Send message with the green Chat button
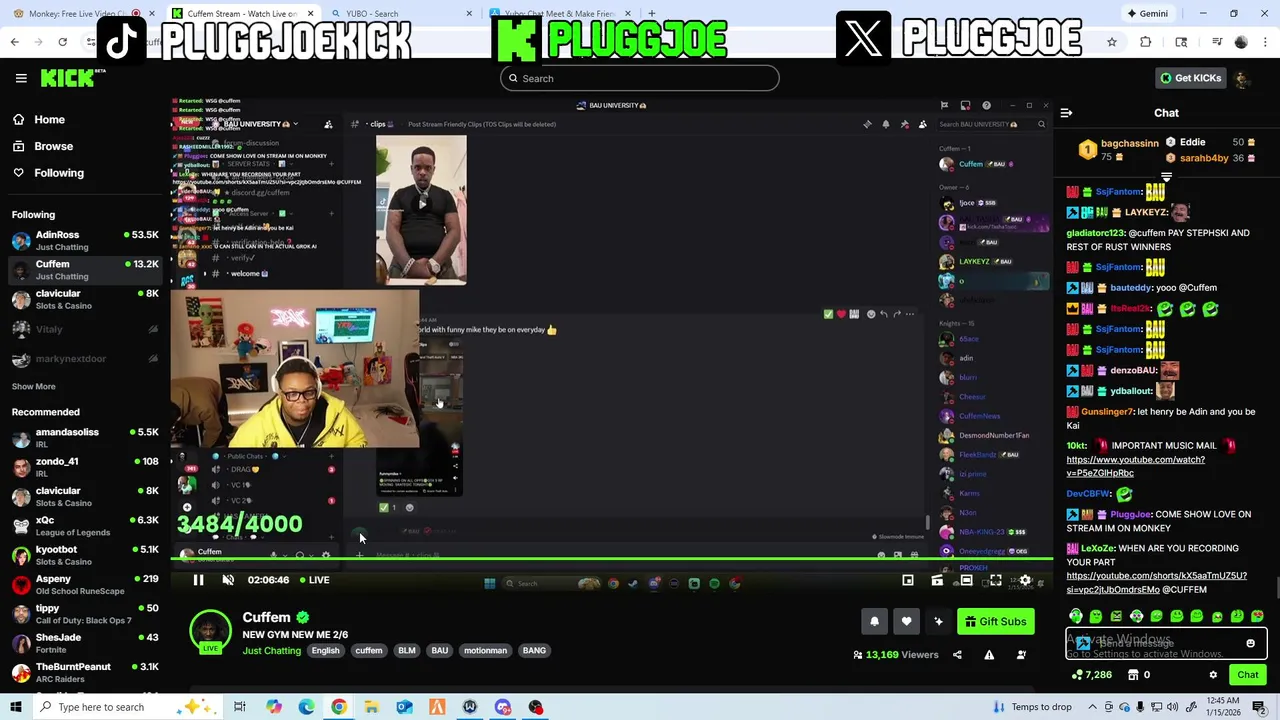Viewport: 1280px width, 720px height. tap(1248, 675)
